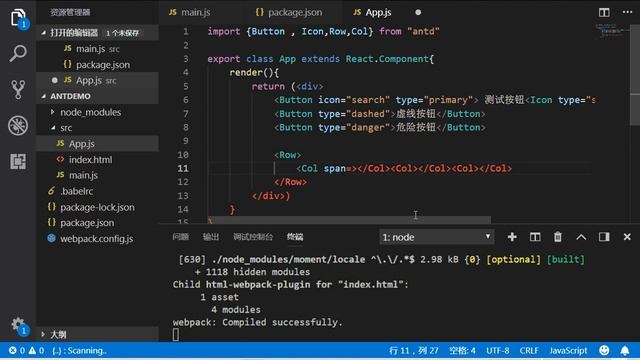
Task: Click 'render(){' on line 4
Action: pyautogui.click(x=254, y=73)
